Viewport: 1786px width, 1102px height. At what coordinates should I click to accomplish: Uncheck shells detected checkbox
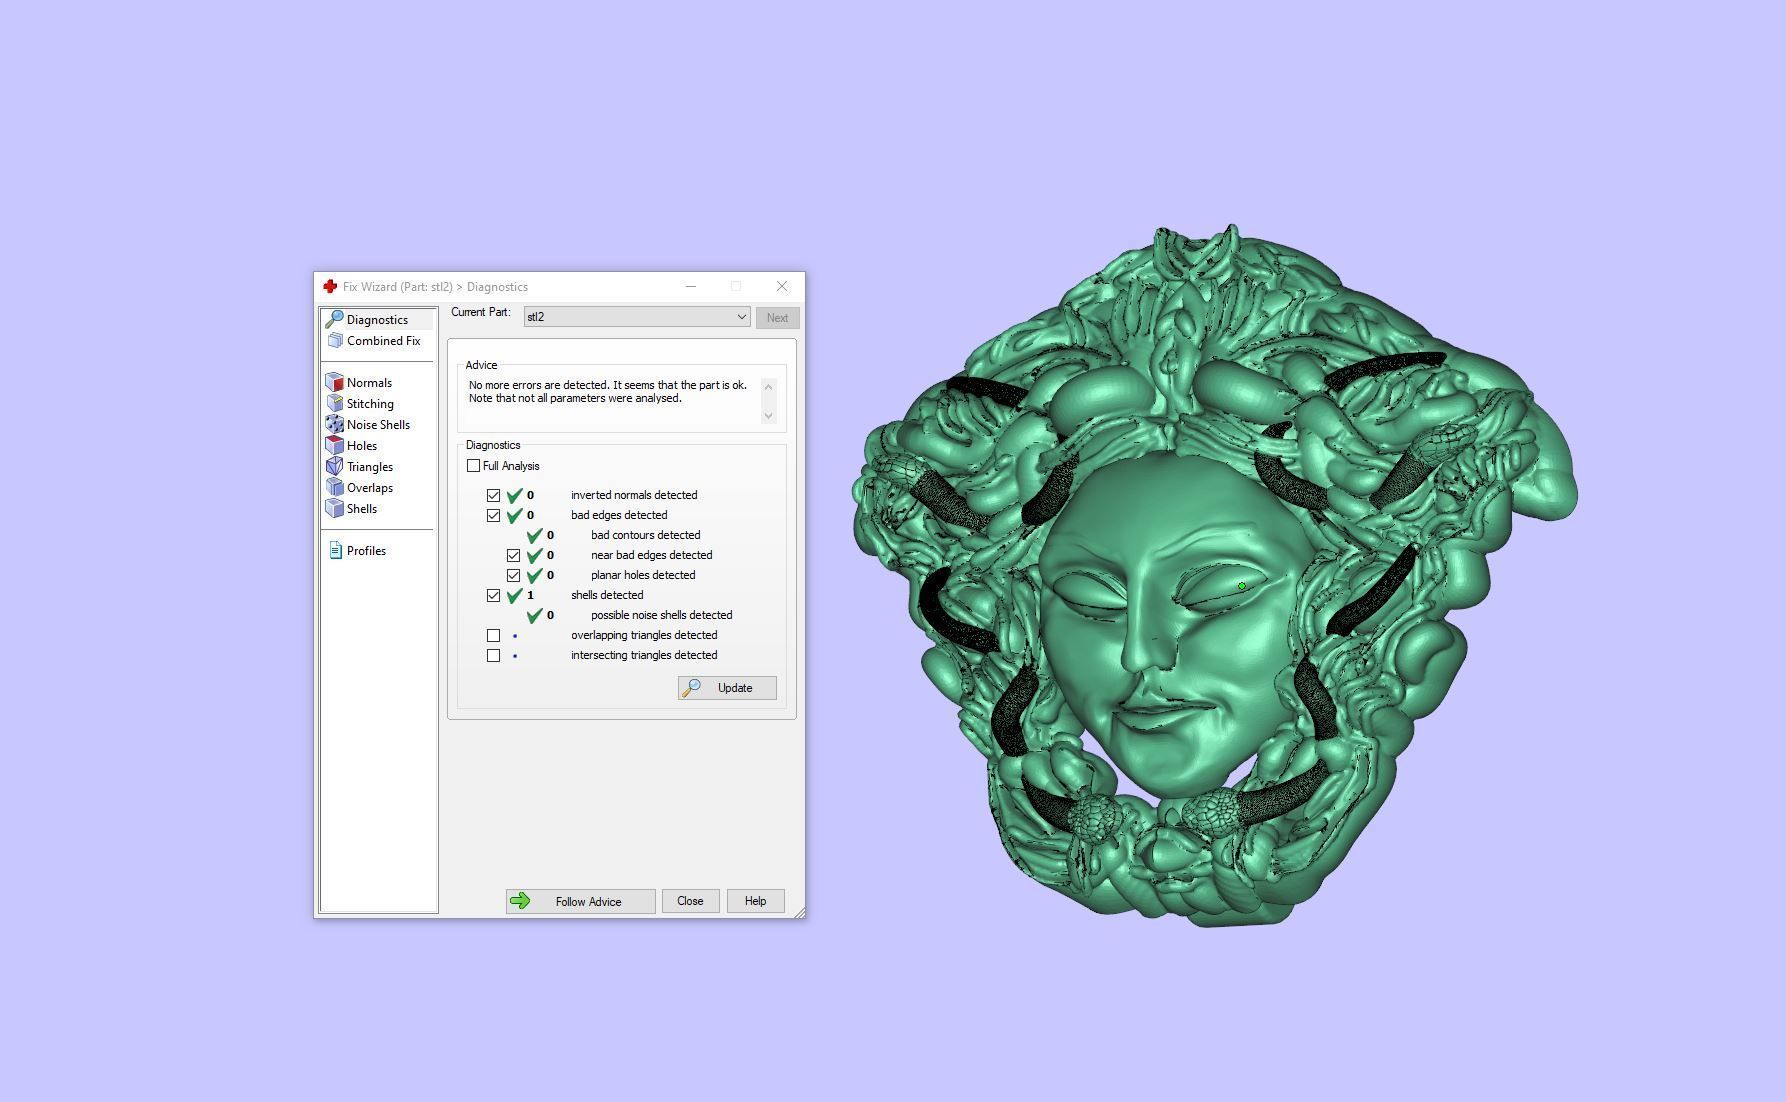[x=493, y=595]
